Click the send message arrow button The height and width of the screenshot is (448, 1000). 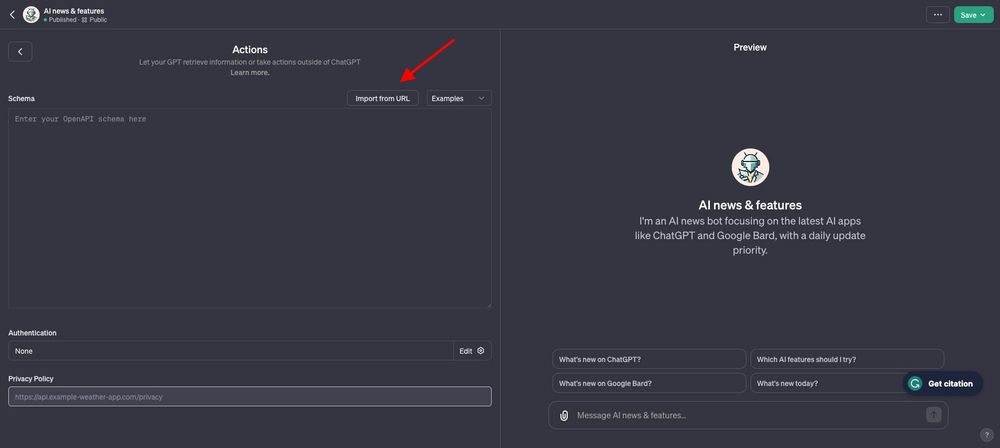933,415
